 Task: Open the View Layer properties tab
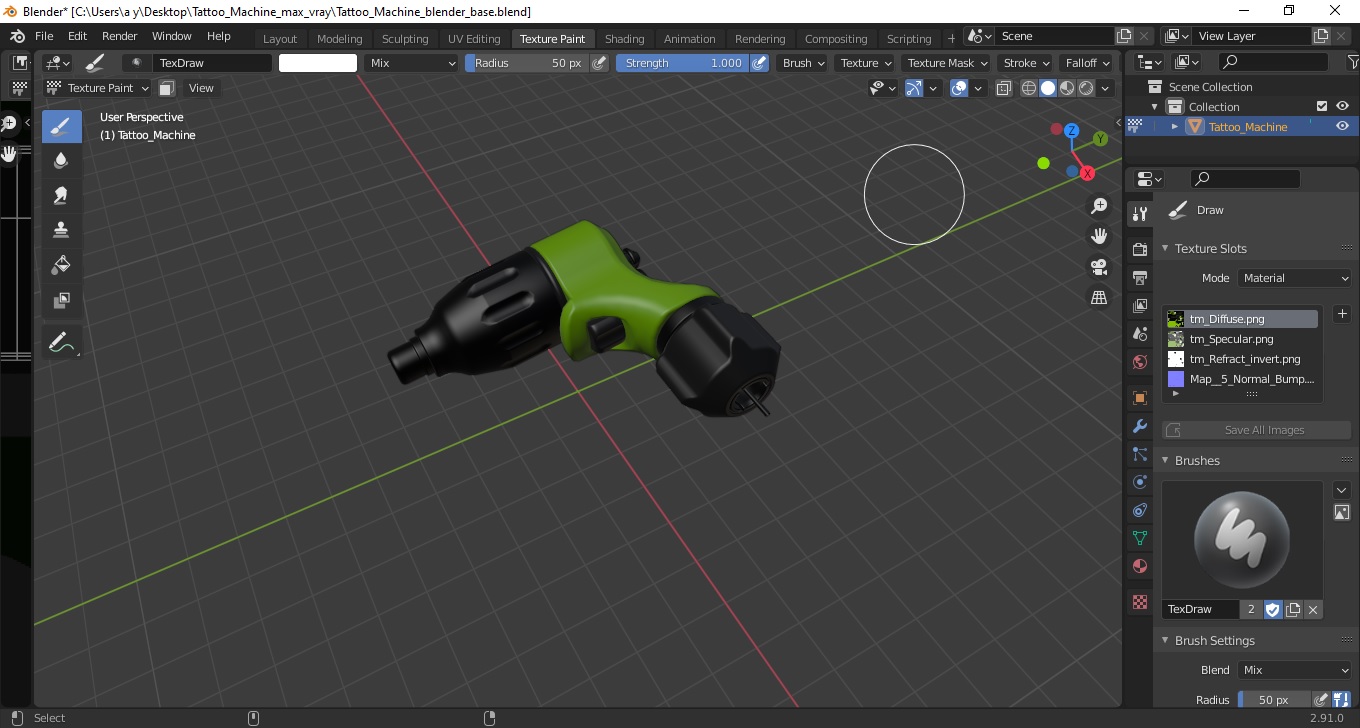pos(1139,306)
